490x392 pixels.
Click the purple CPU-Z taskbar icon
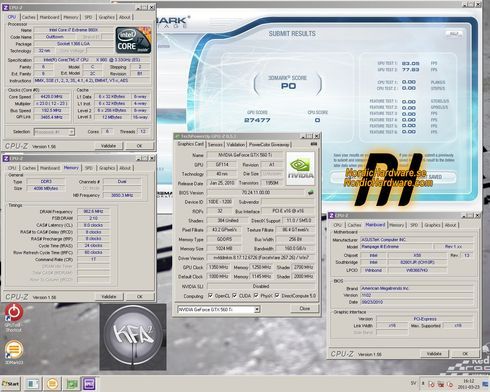89,384
